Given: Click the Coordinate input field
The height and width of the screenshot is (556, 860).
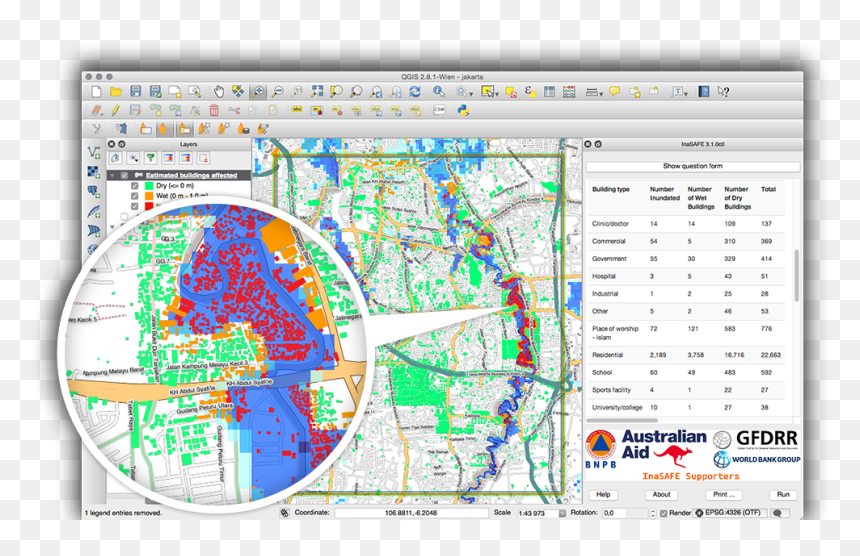Looking at the screenshot, I should (x=411, y=513).
